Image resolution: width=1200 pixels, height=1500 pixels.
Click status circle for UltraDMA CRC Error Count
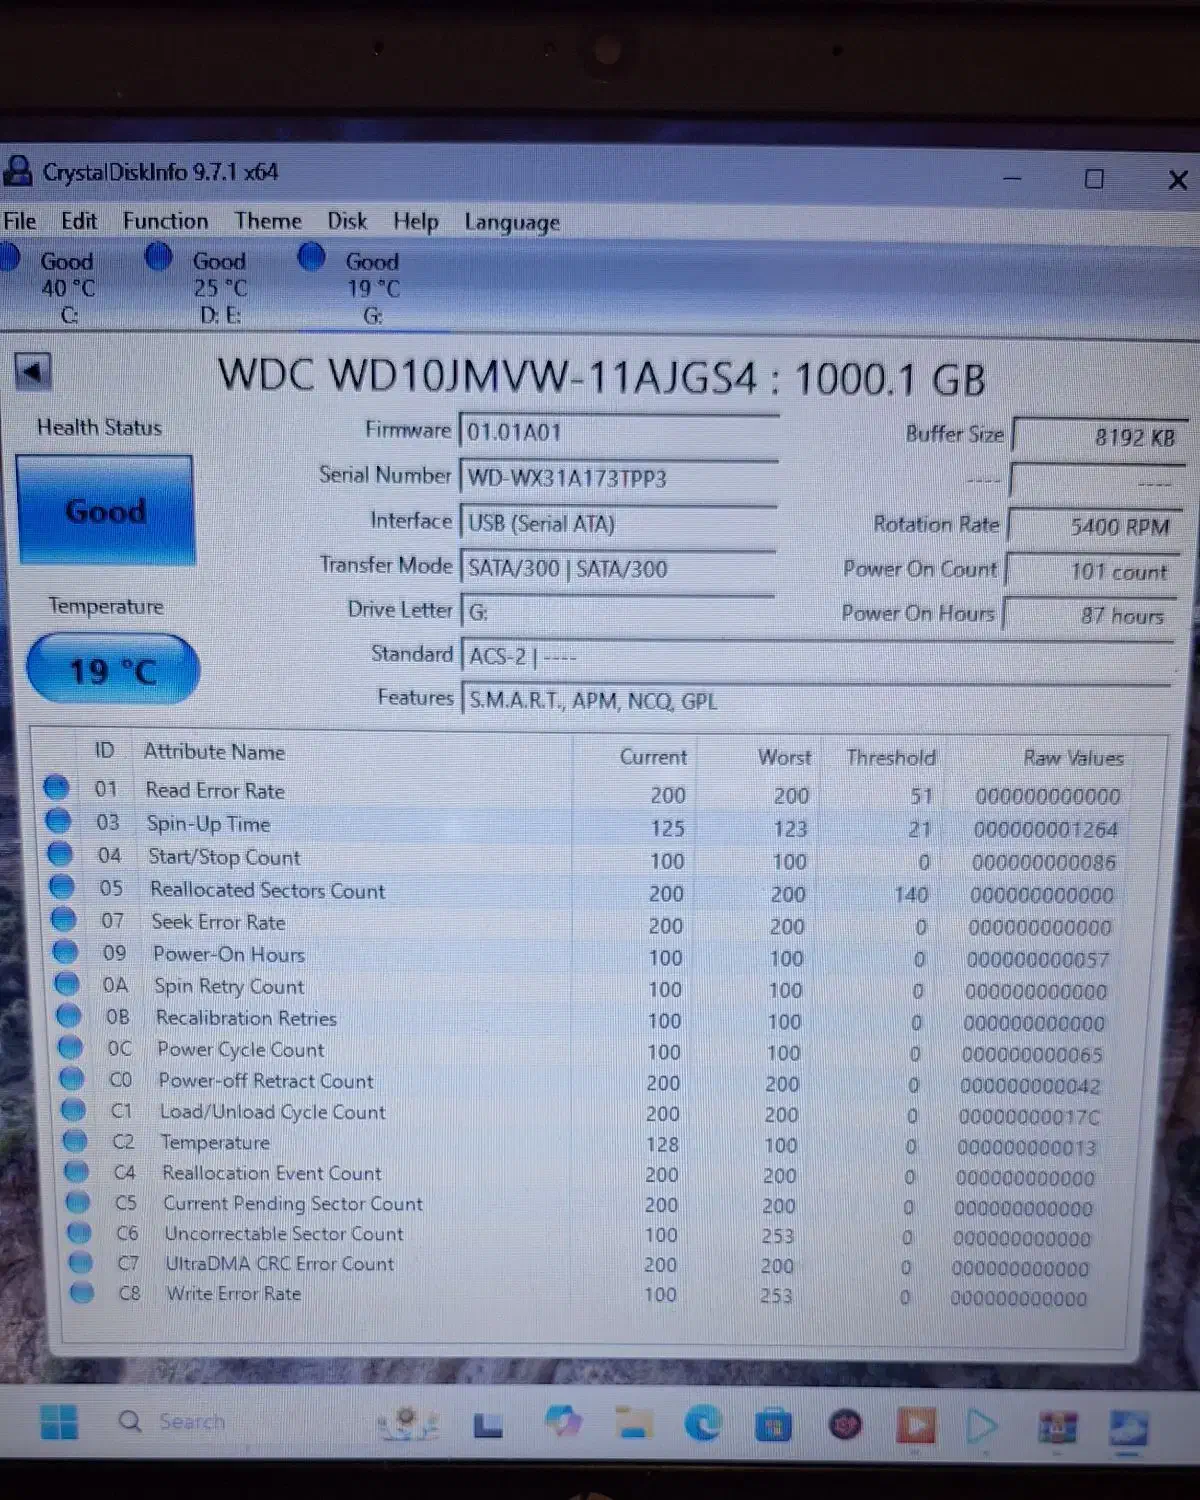[x=81, y=1263]
